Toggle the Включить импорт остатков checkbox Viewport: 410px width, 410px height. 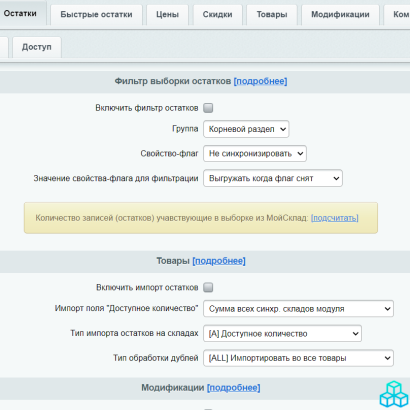point(208,287)
